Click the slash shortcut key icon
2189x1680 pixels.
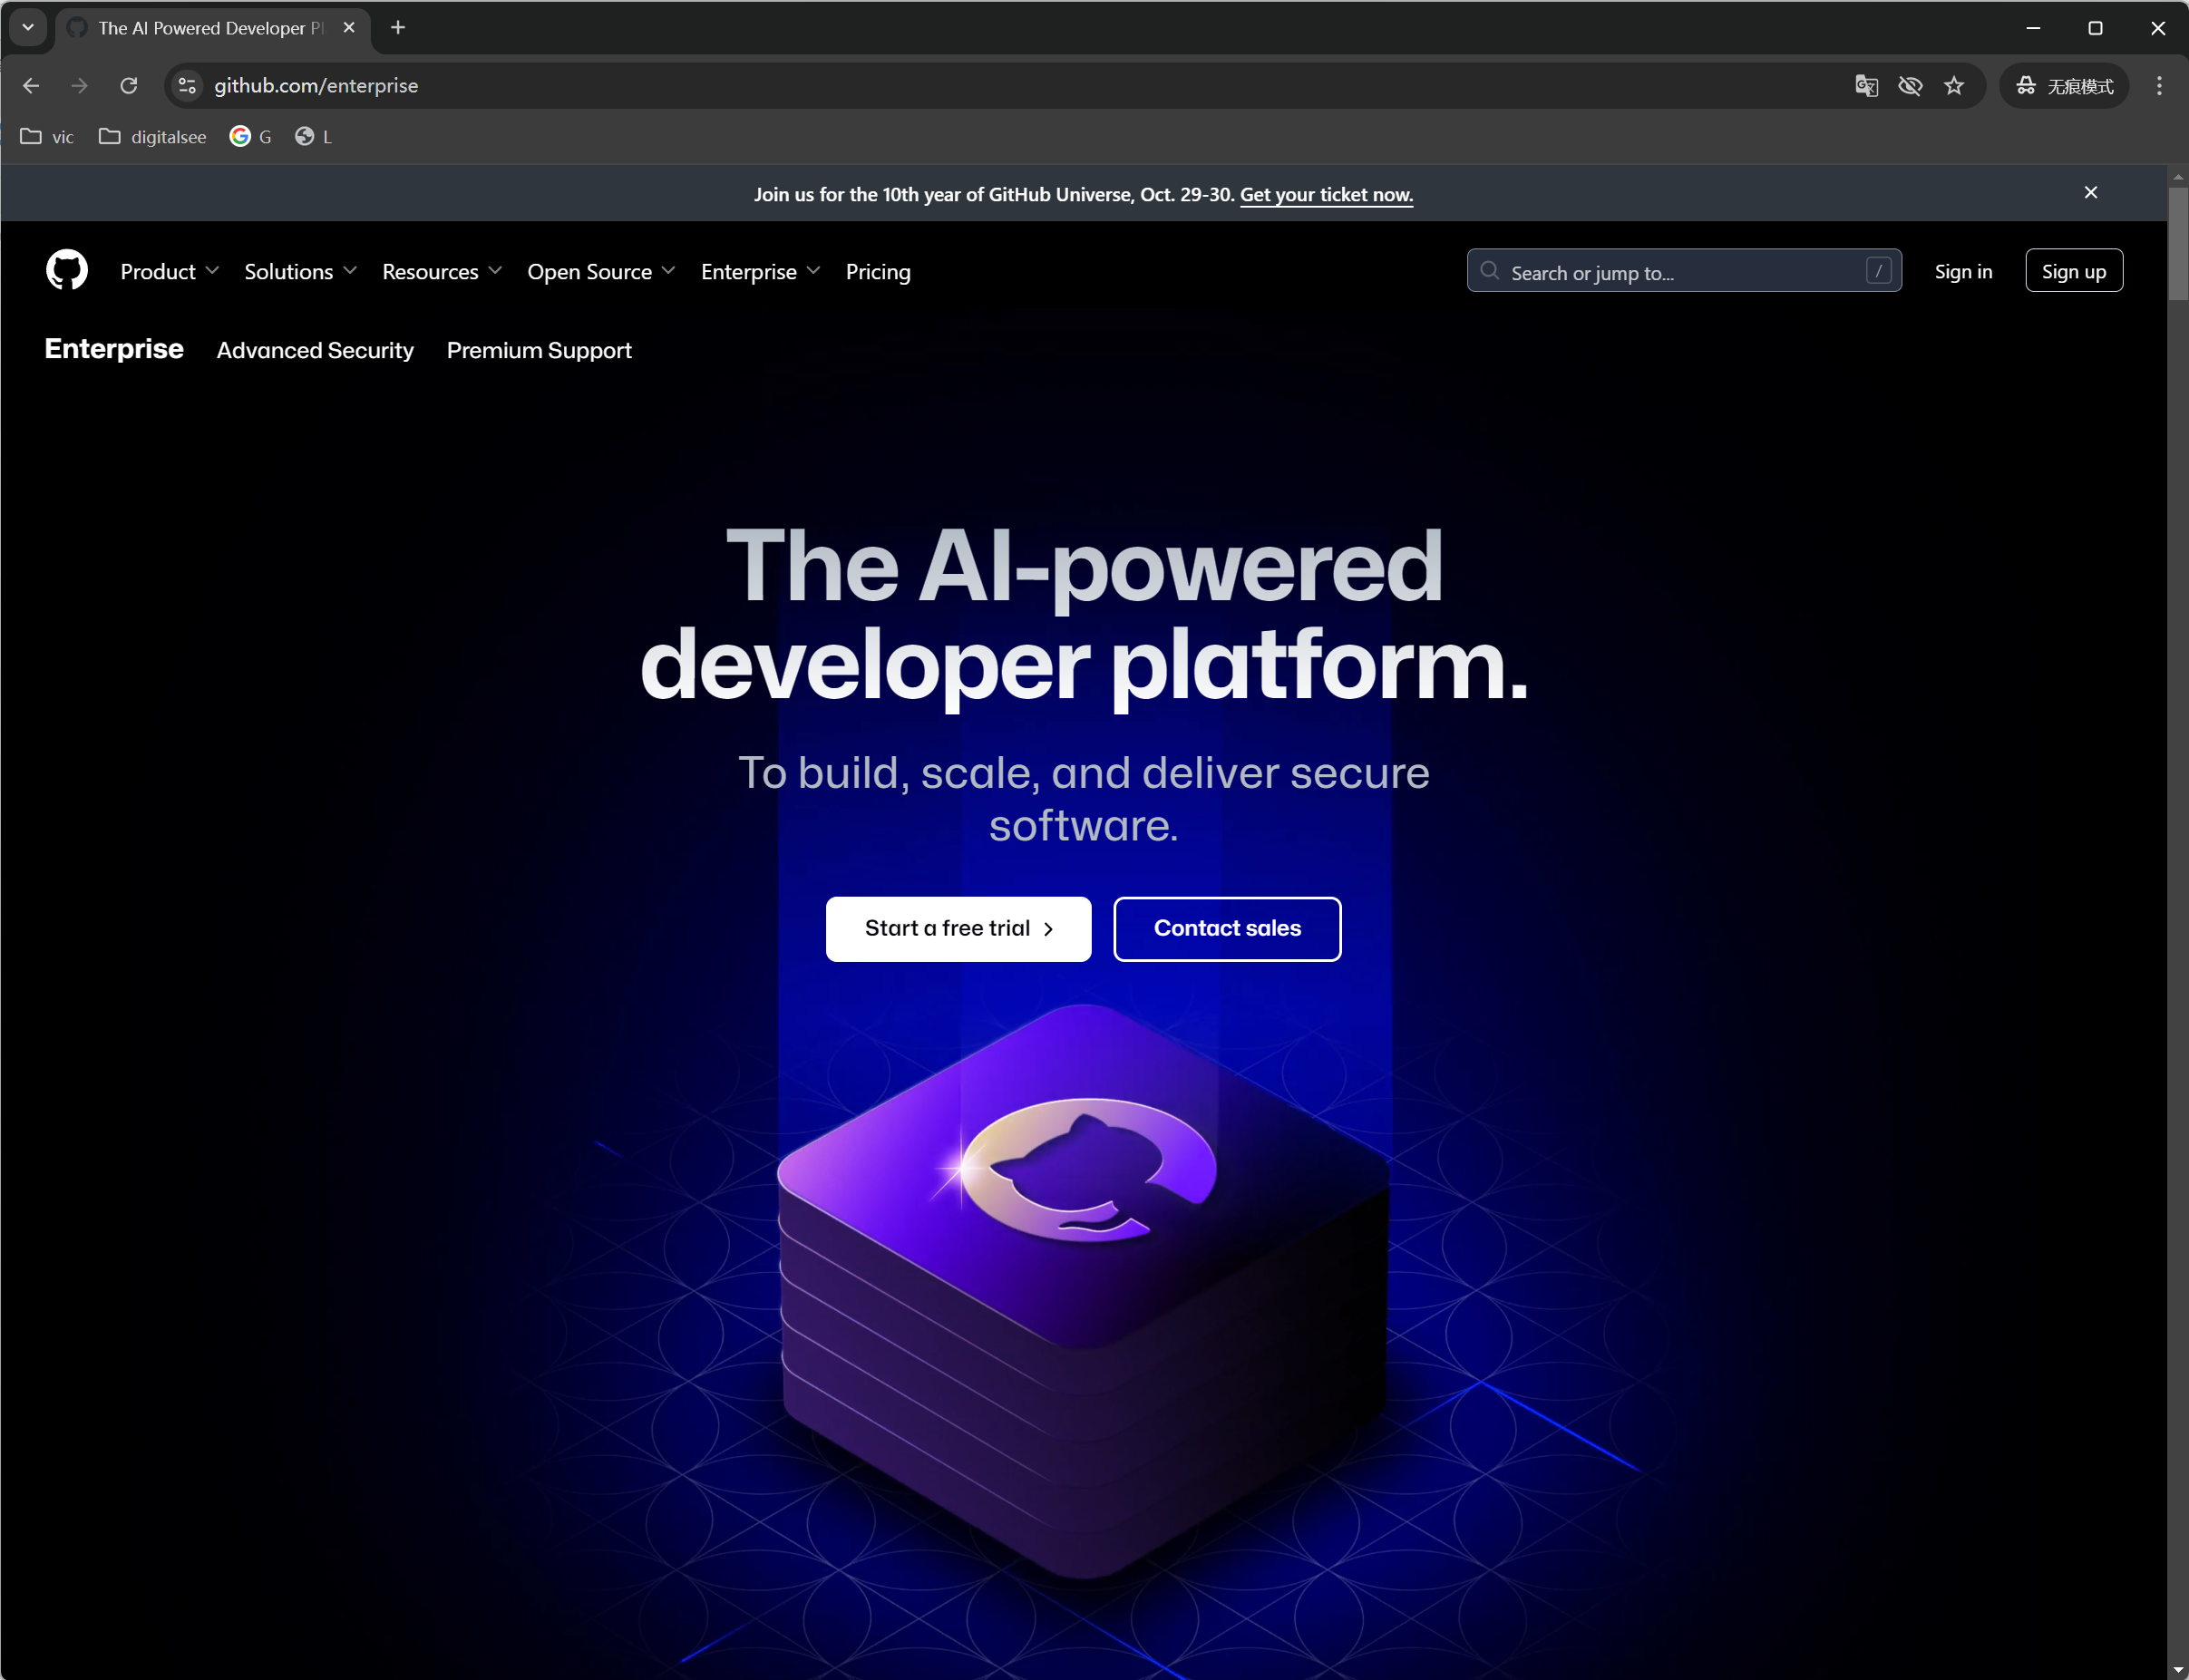[x=1879, y=271]
